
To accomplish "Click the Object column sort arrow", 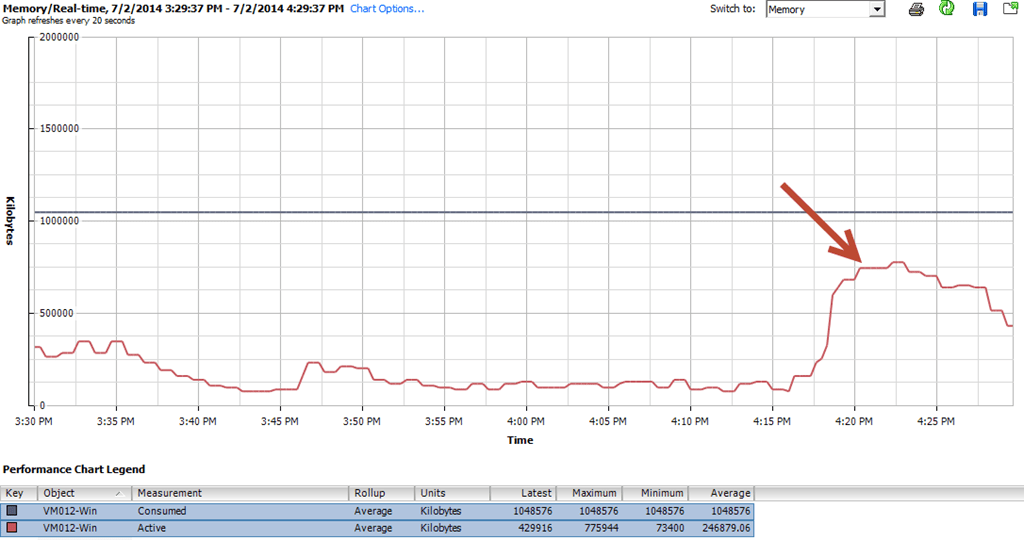I will click(x=120, y=493).
